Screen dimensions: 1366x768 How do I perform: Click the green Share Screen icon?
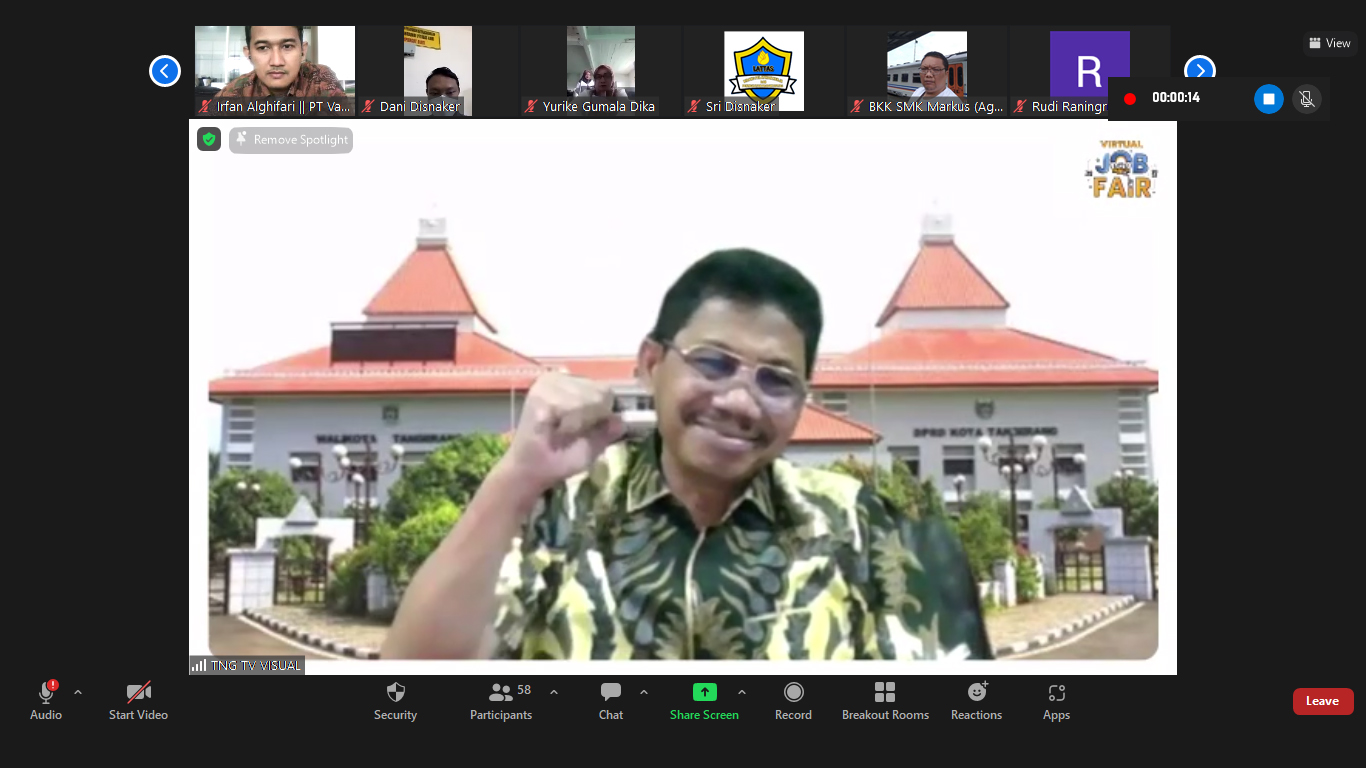point(704,693)
